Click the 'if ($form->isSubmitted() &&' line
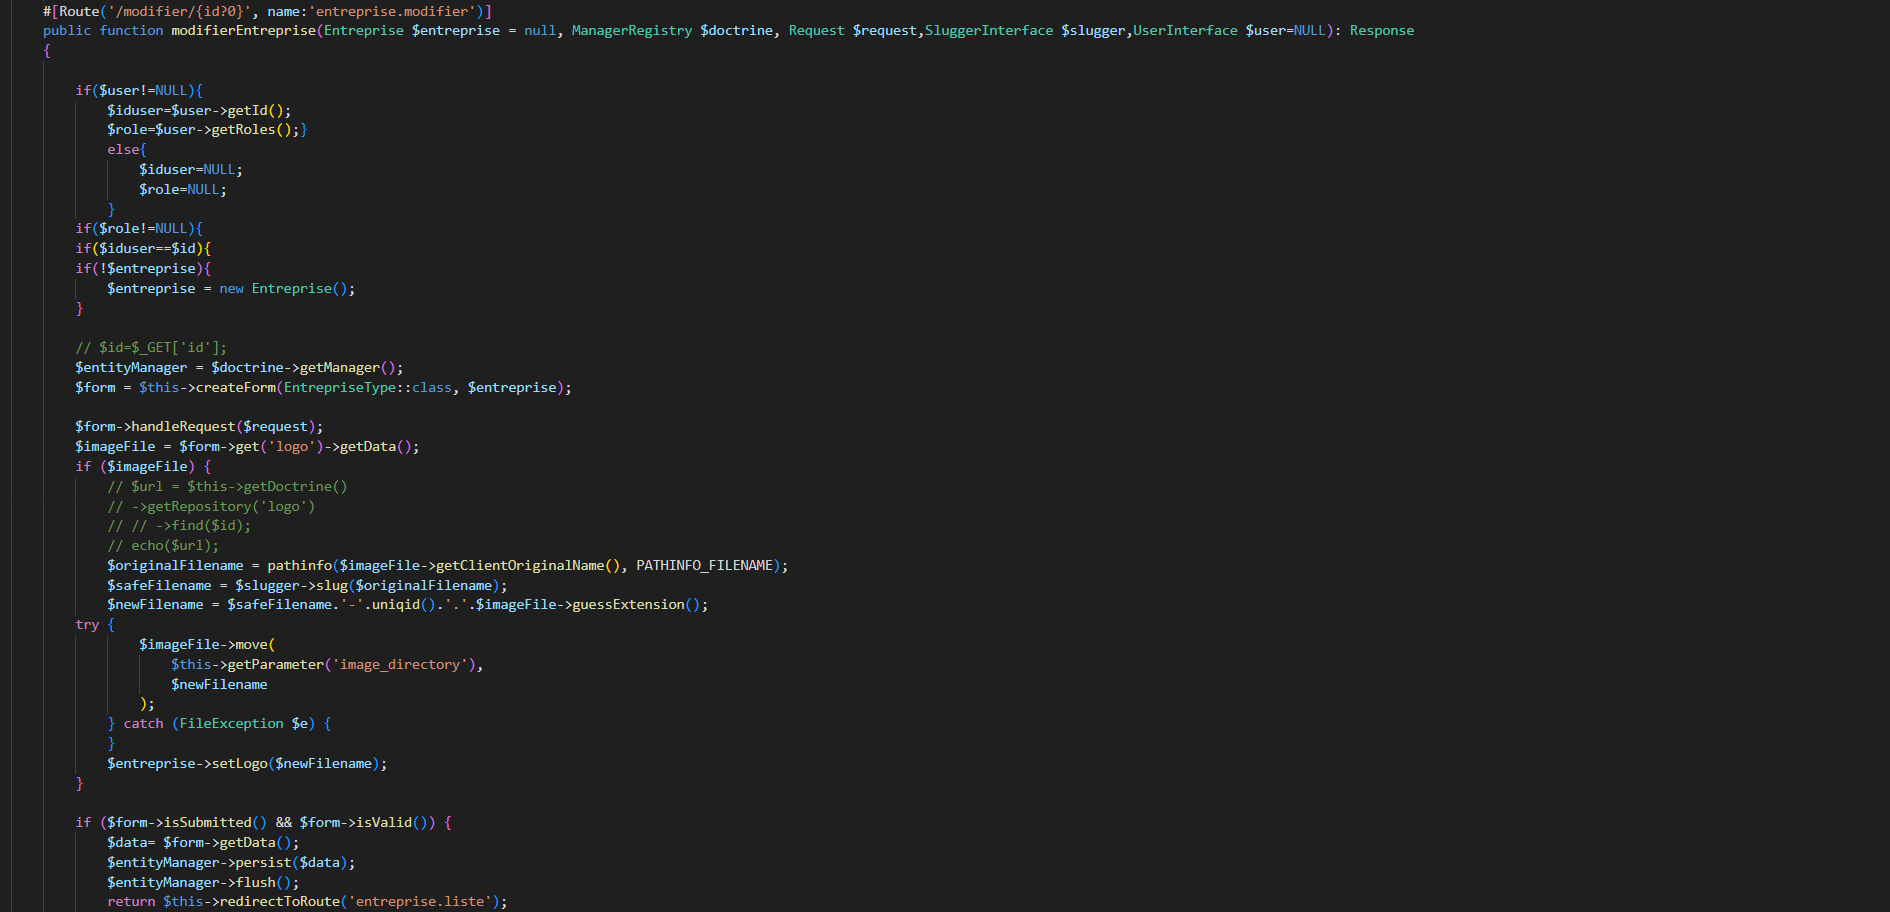 point(263,823)
